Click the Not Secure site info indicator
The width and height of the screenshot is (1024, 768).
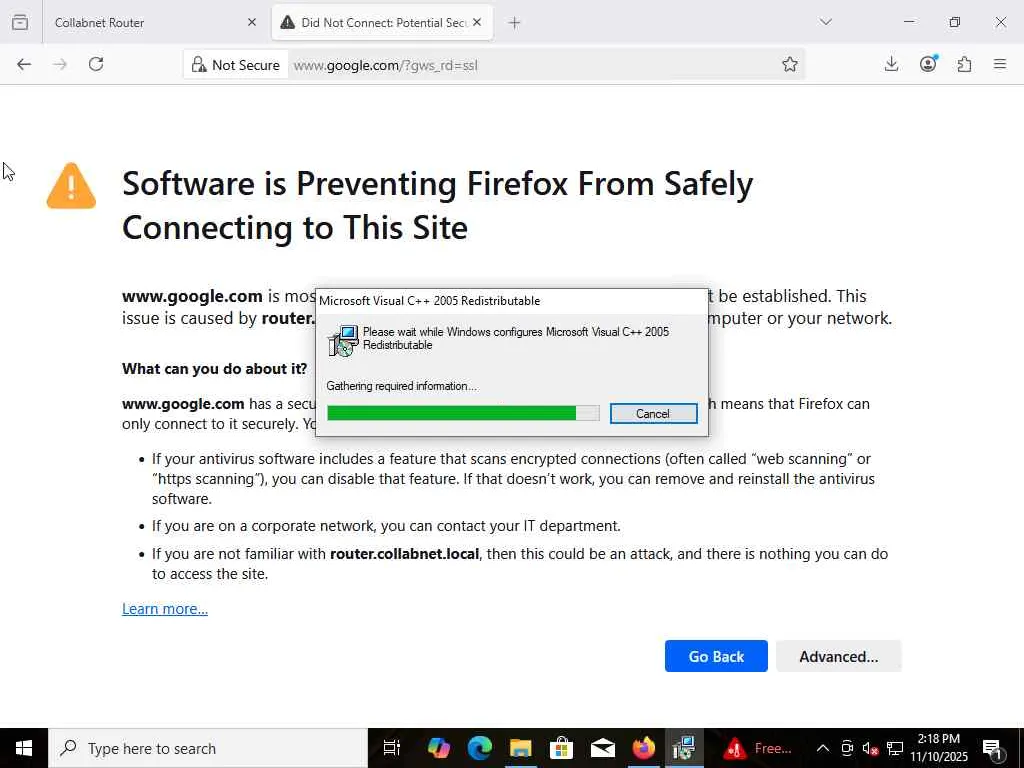point(236,65)
